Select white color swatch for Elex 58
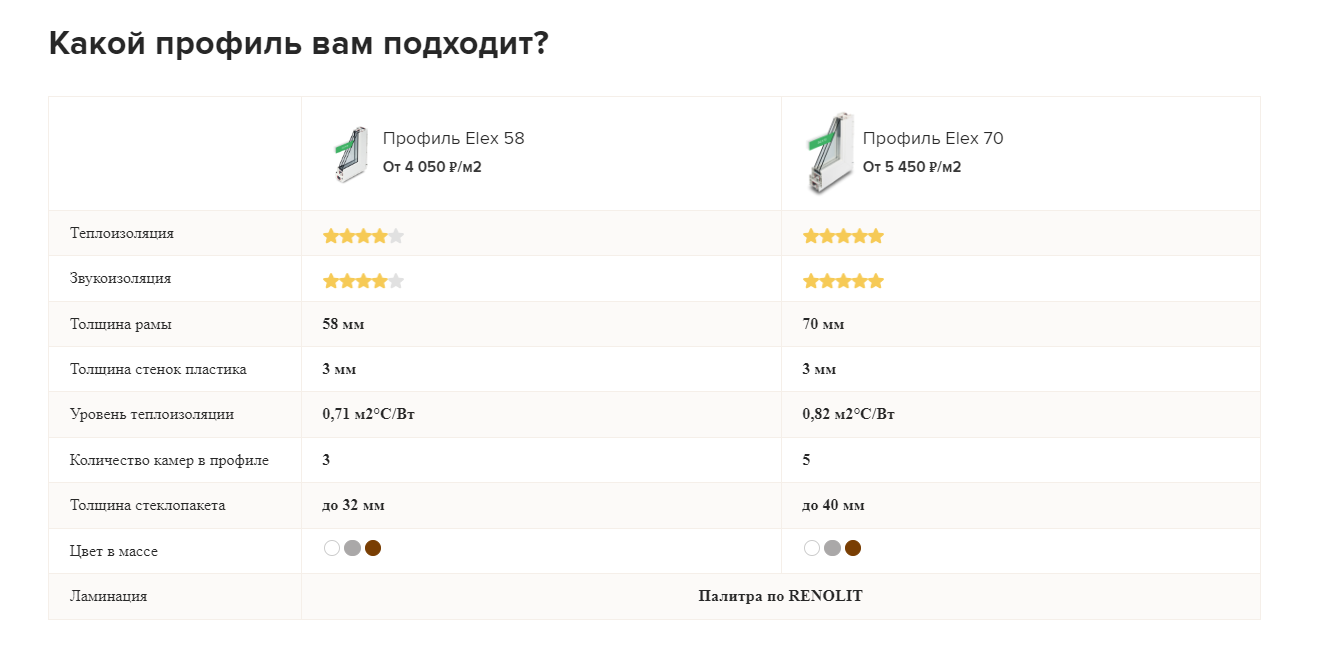Viewport: 1327px width, 655px height. tap(332, 548)
